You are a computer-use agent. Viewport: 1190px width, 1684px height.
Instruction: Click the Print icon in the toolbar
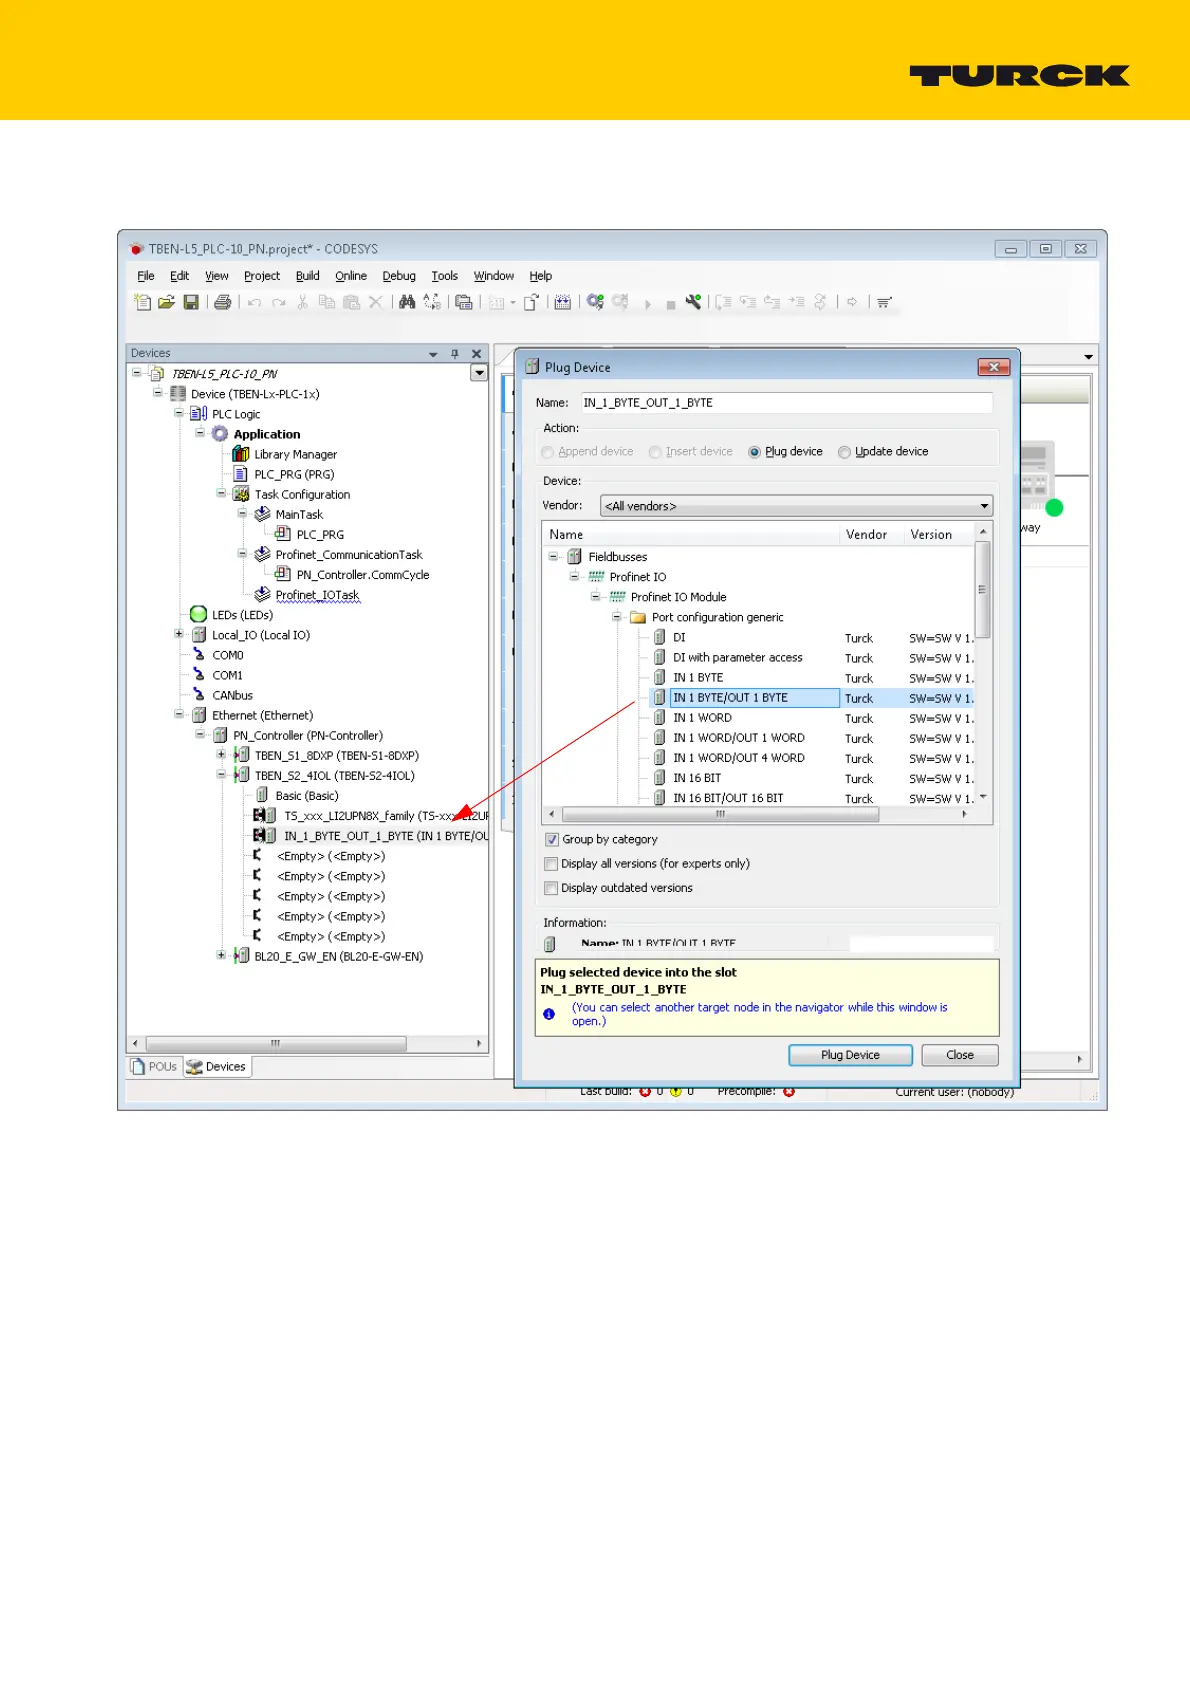pyautogui.click(x=223, y=302)
